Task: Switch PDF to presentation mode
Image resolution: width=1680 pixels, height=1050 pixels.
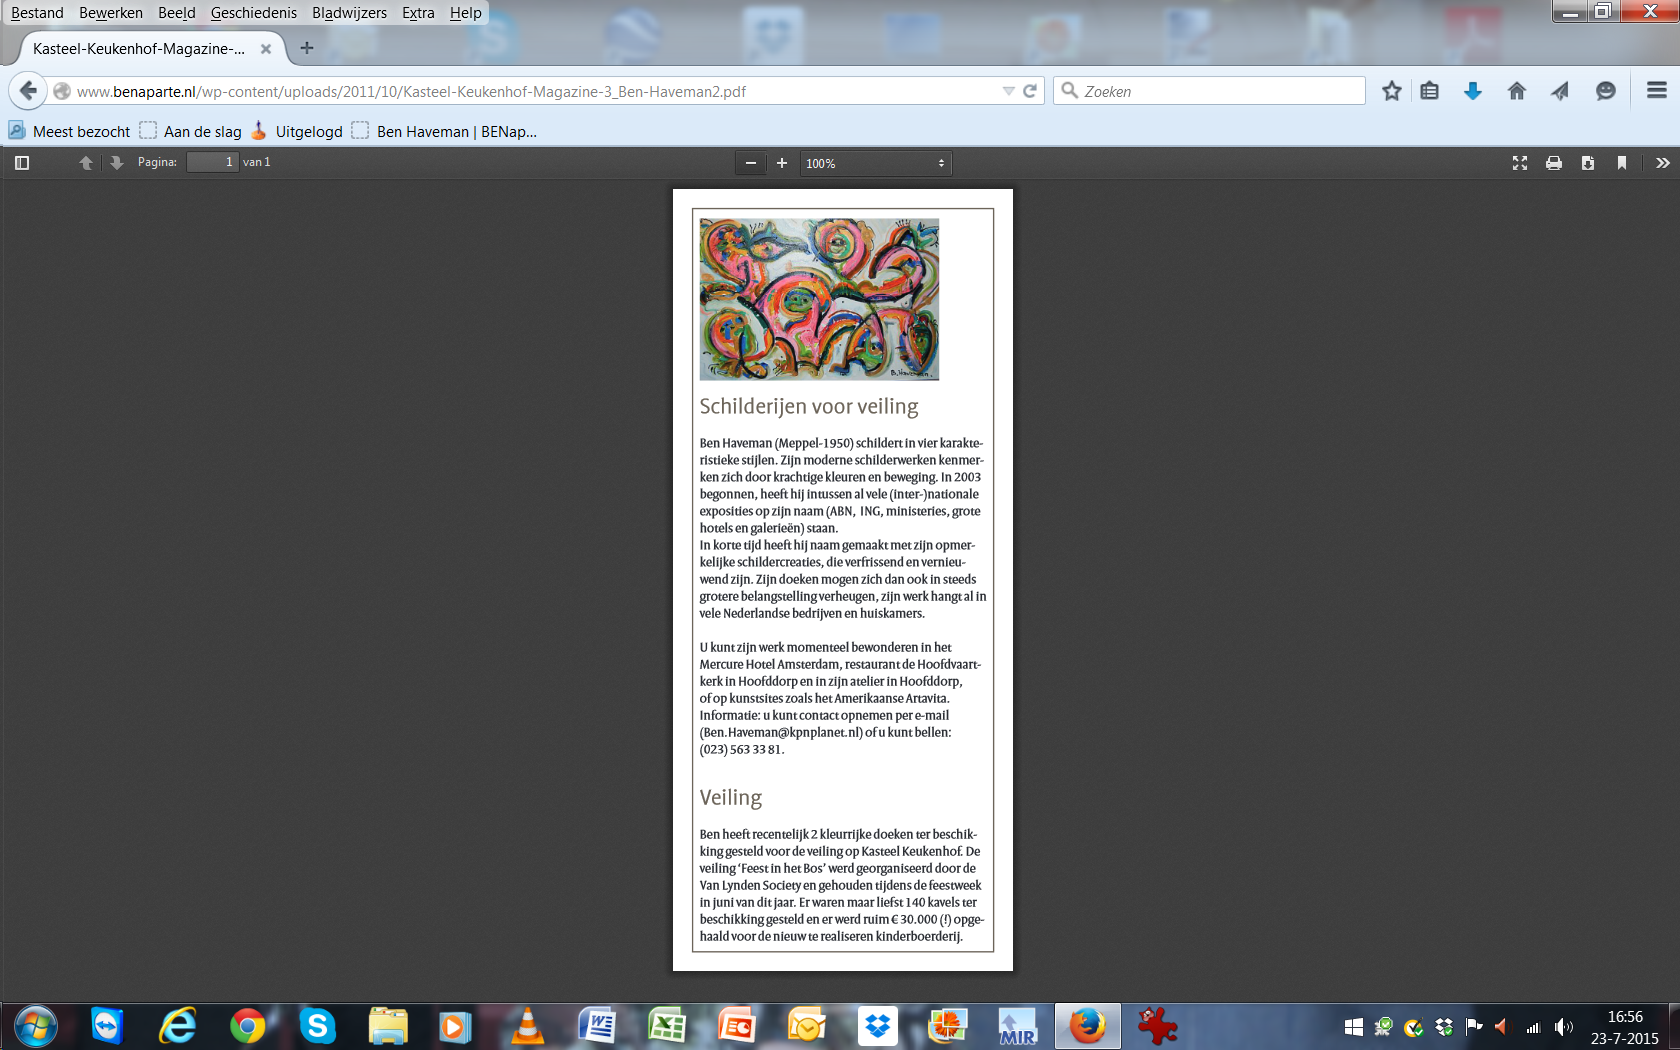Action: (x=1520, y=163)
